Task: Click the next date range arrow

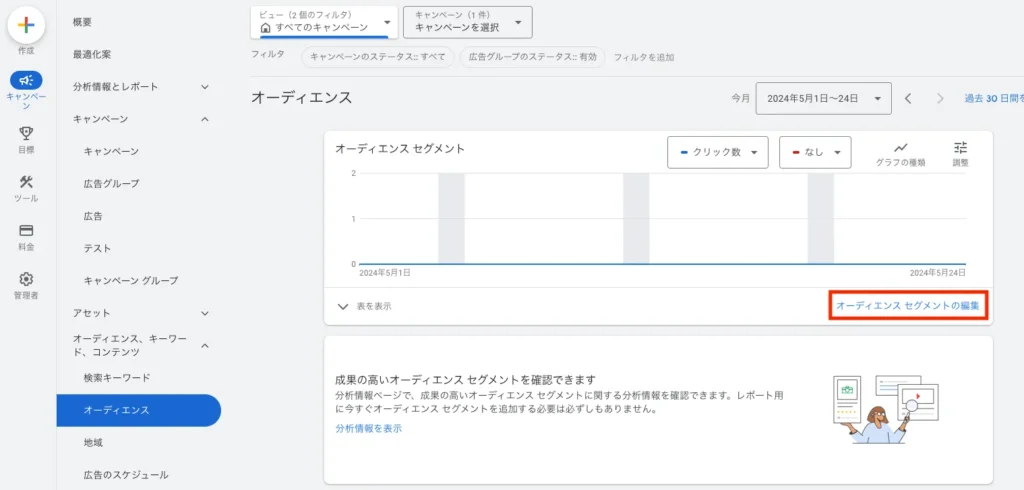Action: [940, 99]
